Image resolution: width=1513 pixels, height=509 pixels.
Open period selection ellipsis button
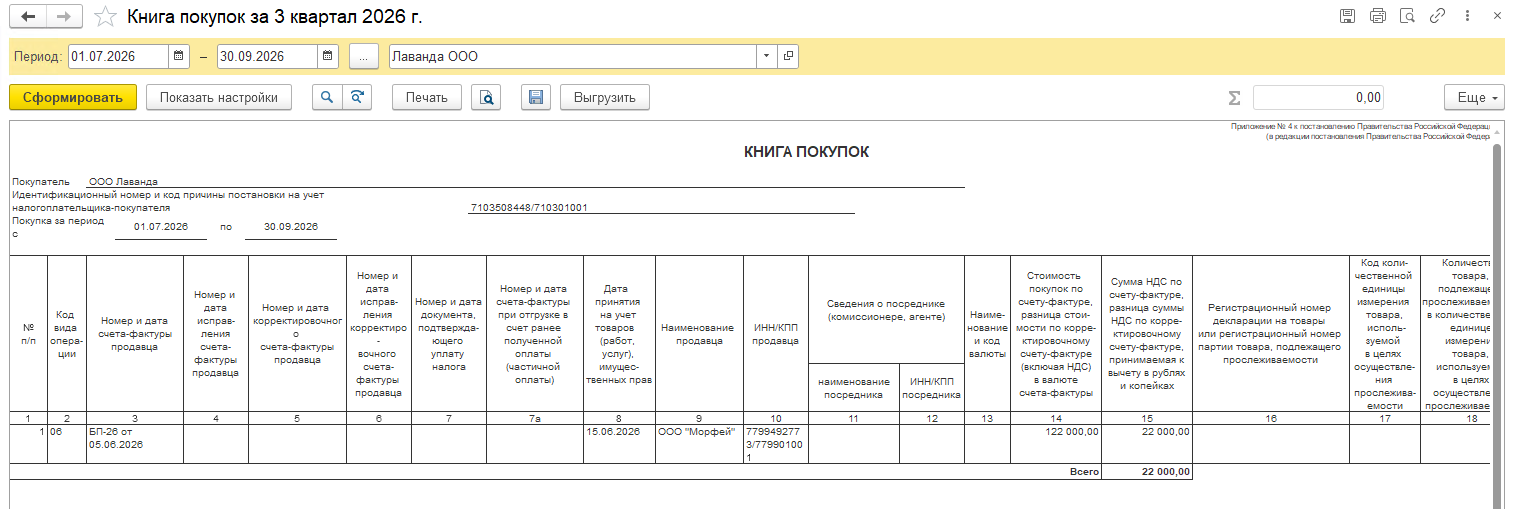(x=364, y=57)
